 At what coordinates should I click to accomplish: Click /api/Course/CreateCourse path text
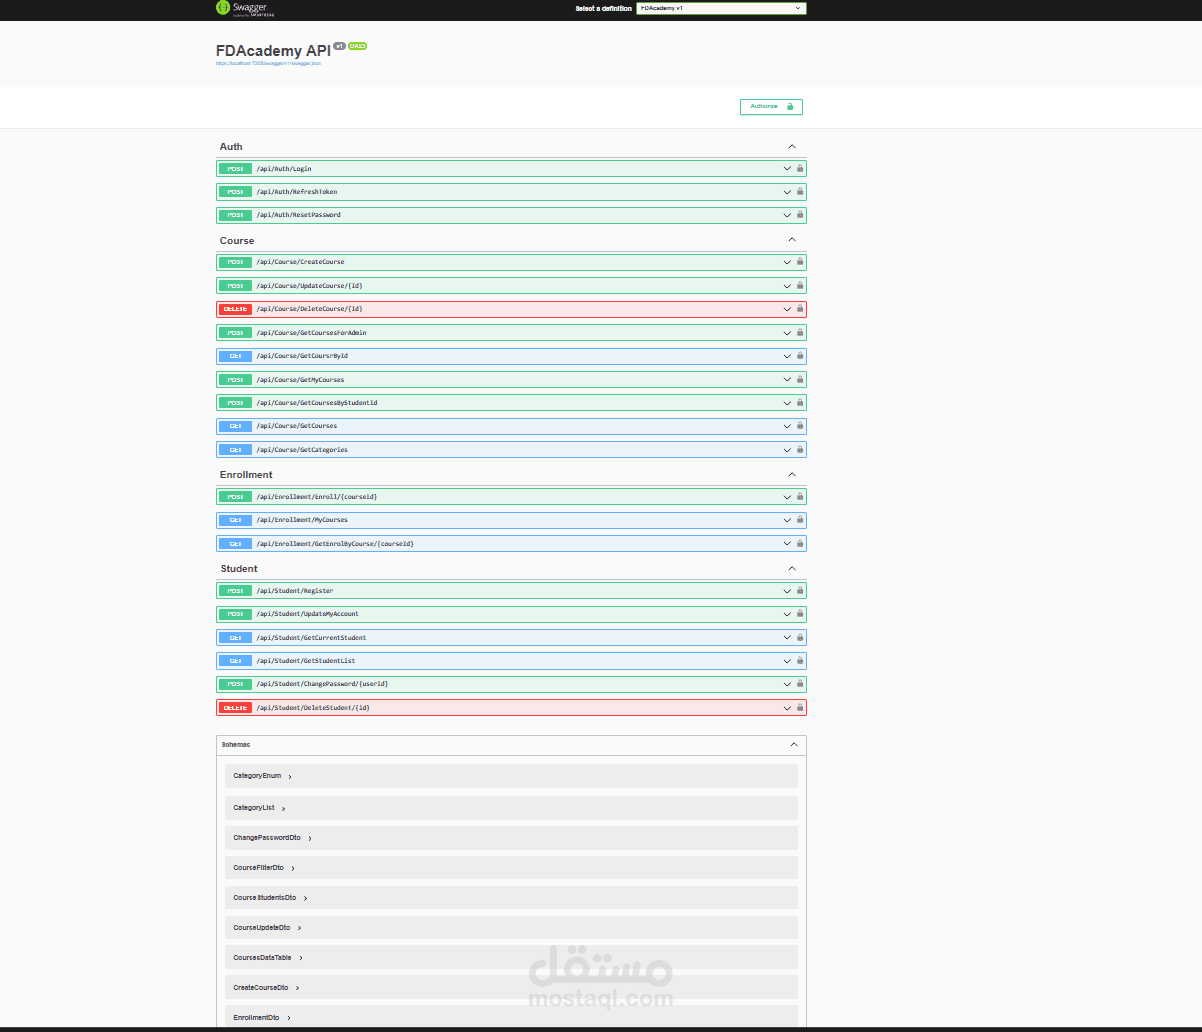(x=300, y=262)
